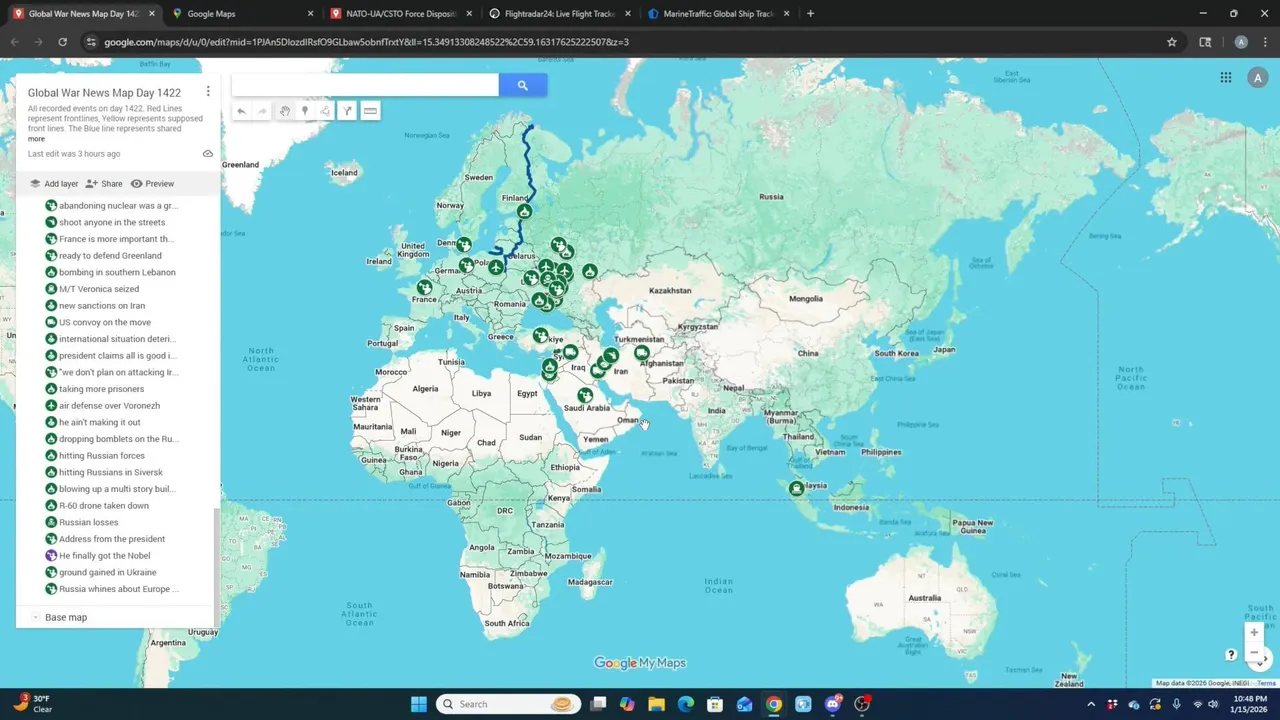Select 'new sanctions on Iran' entry
This screenshot has width=1280, height=720.
(x=102, y=306)
